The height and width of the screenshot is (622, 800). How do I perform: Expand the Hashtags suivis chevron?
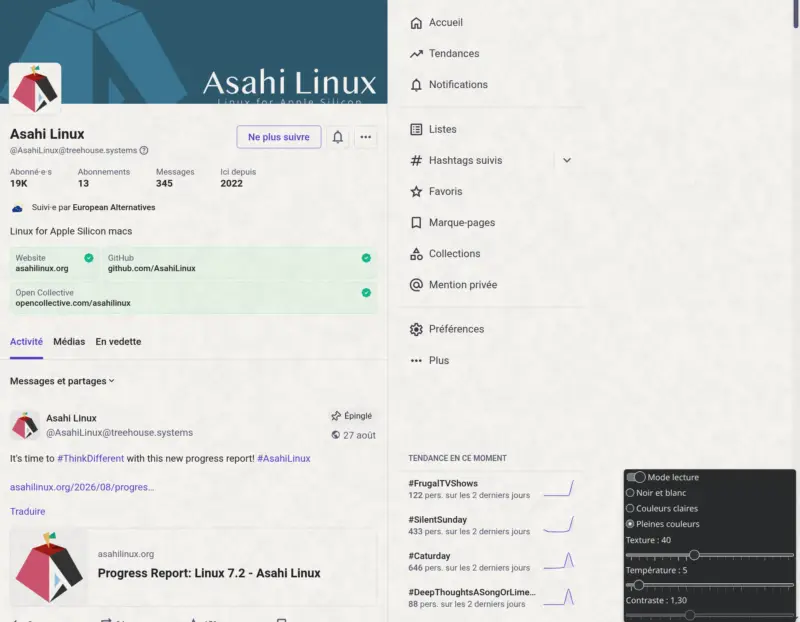point(567,160)
